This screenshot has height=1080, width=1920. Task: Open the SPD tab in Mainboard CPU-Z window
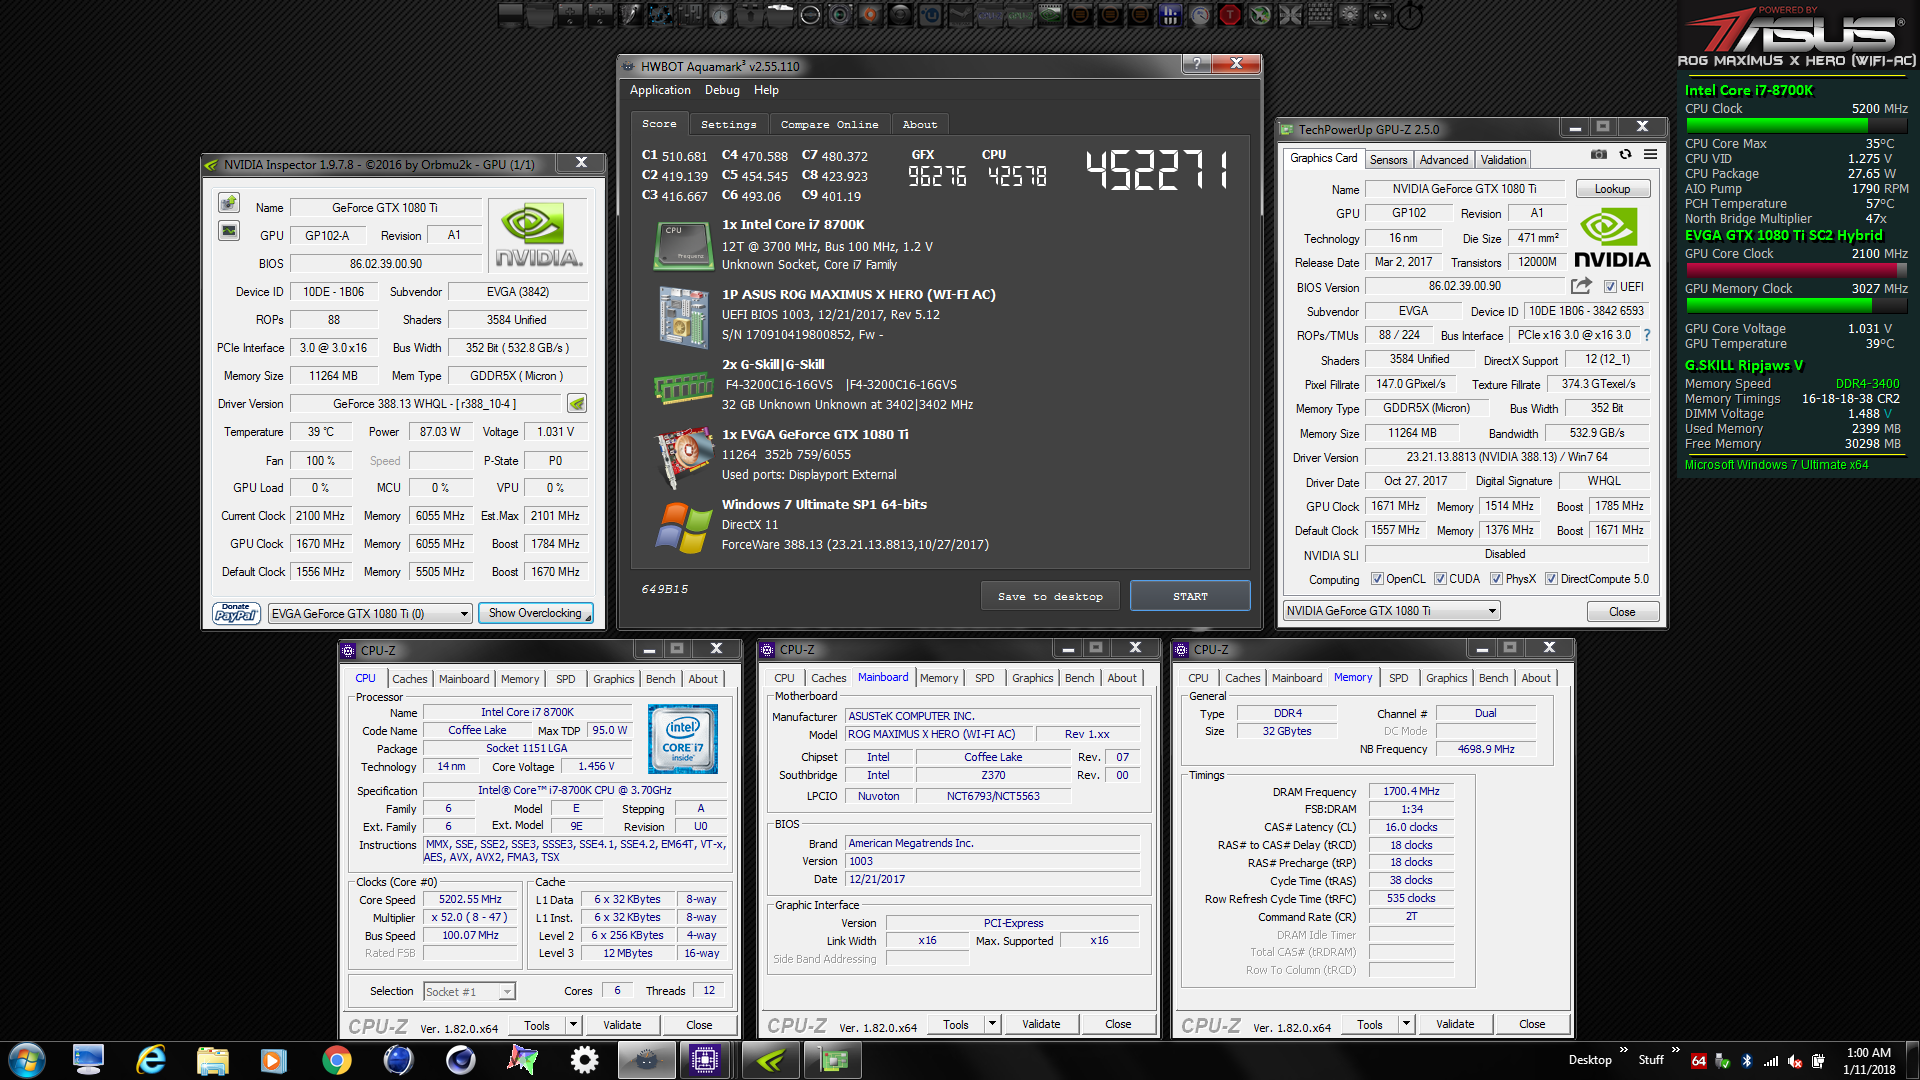click(985, 678)
